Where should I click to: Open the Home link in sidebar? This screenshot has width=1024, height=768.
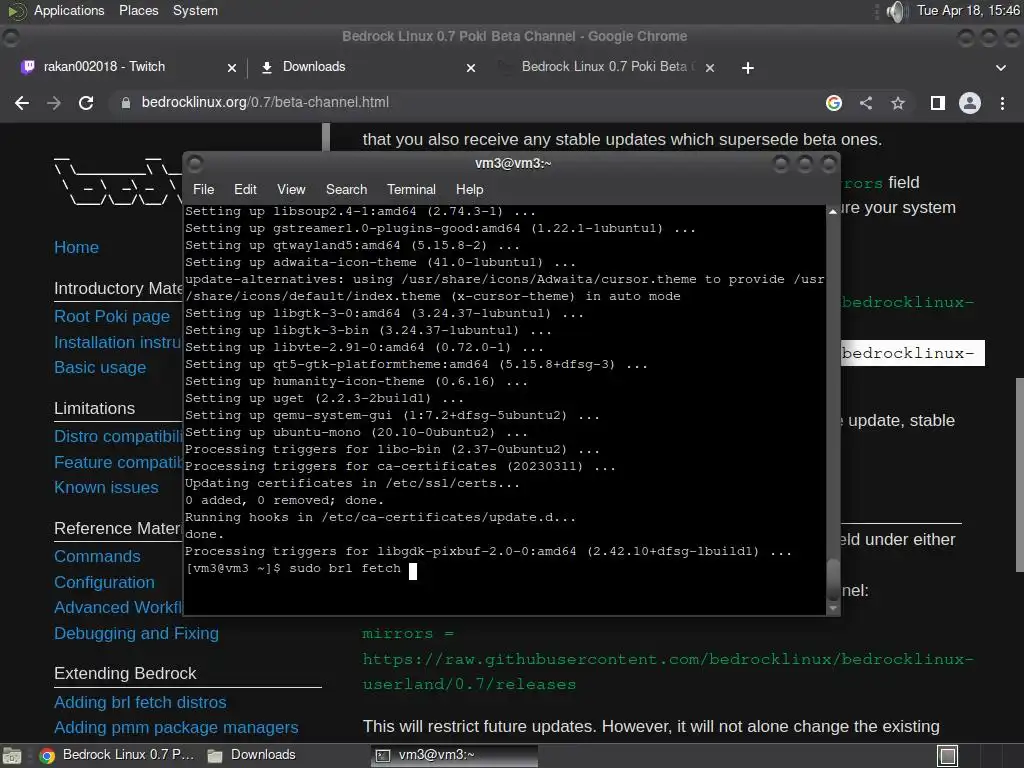76,248
